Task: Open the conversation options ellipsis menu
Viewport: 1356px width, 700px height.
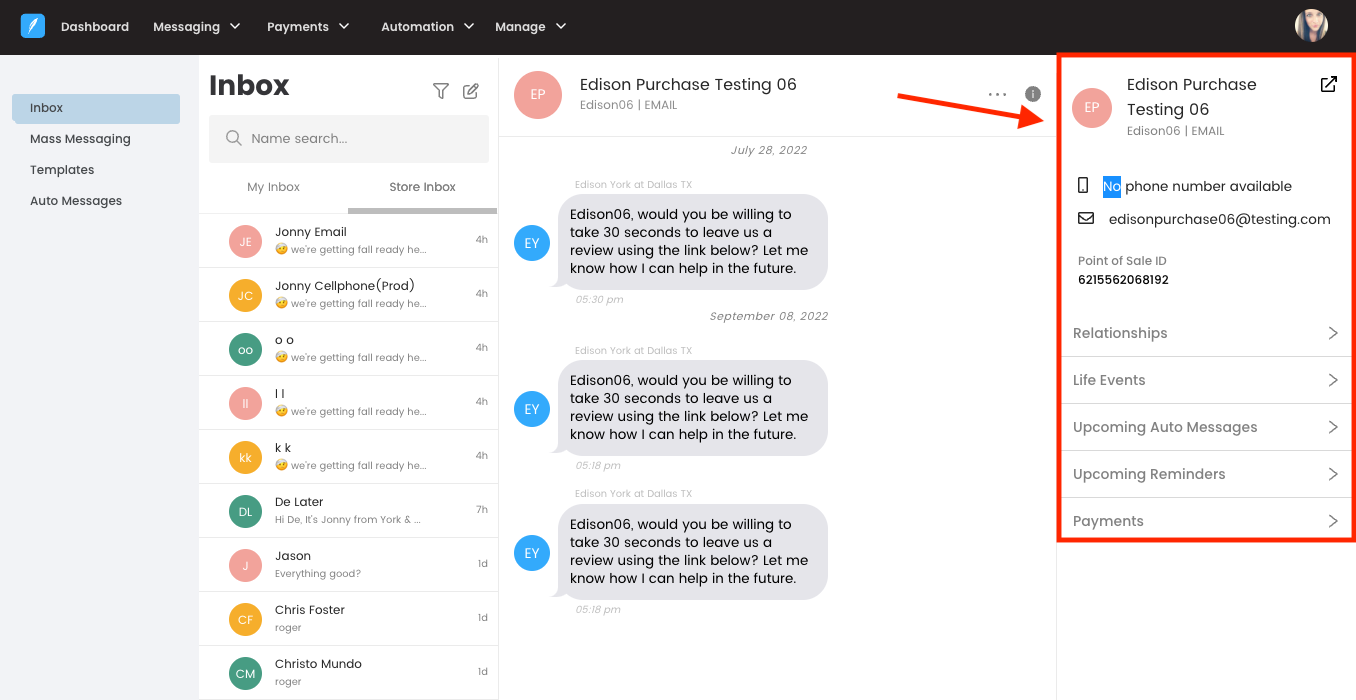Action: click(x=997, y=93)
